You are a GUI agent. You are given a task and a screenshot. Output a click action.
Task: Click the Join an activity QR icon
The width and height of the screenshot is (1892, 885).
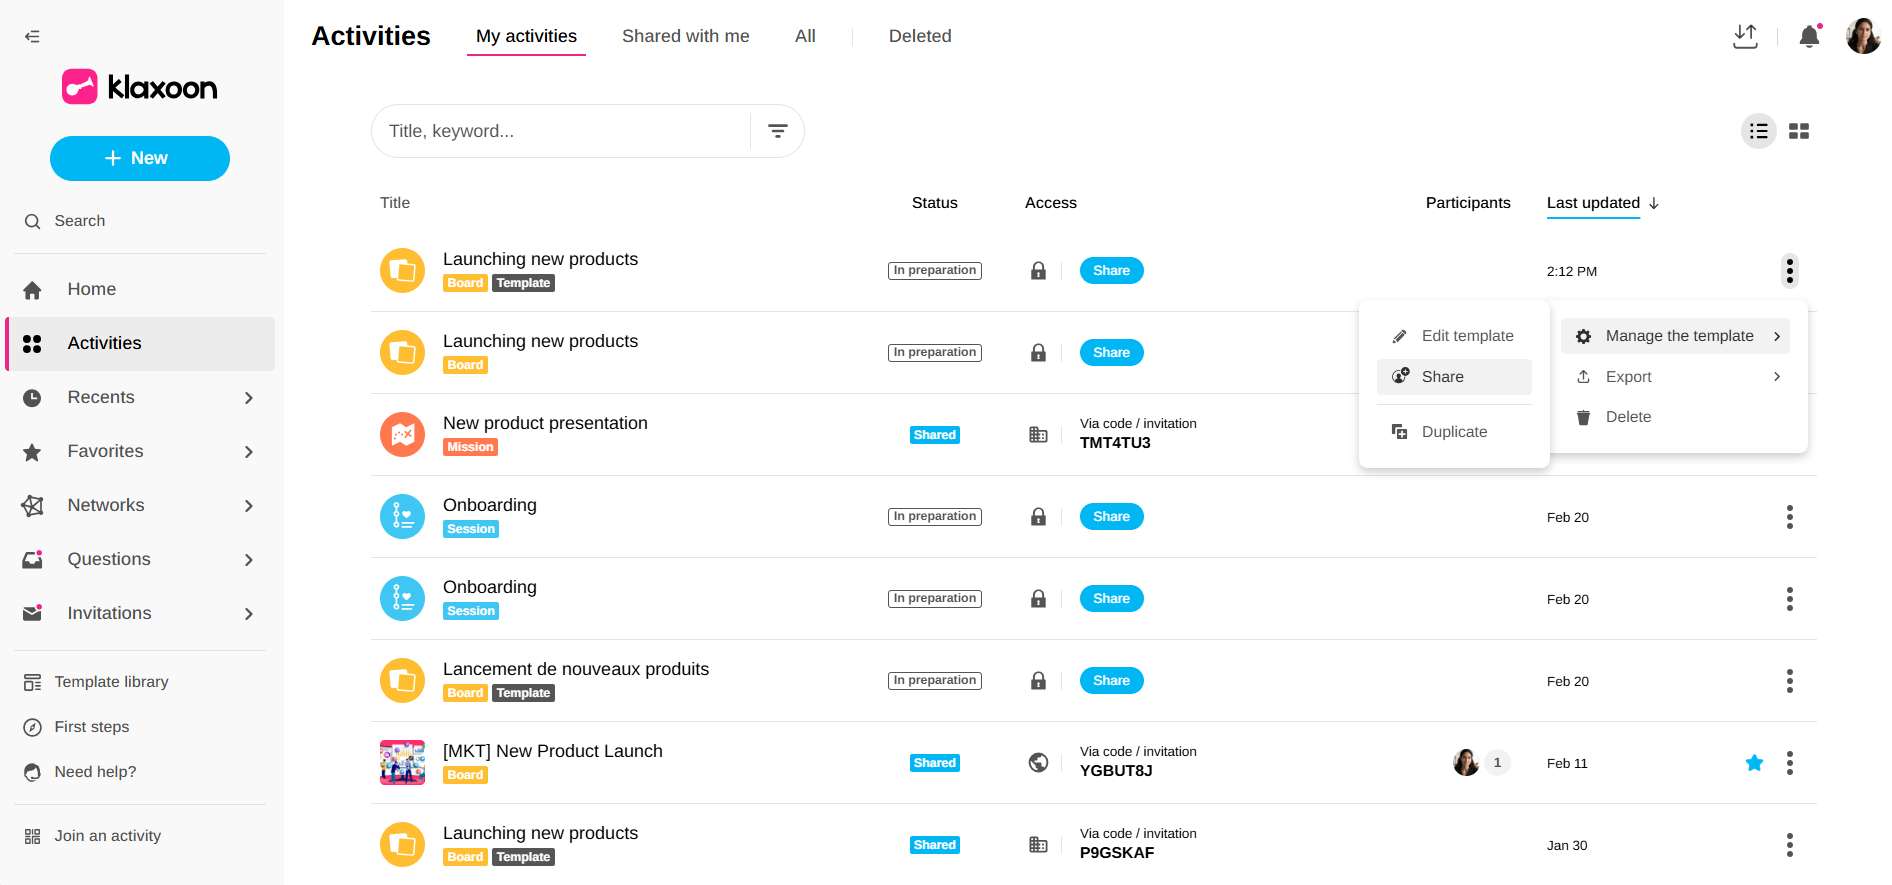[x=33, y=836]
